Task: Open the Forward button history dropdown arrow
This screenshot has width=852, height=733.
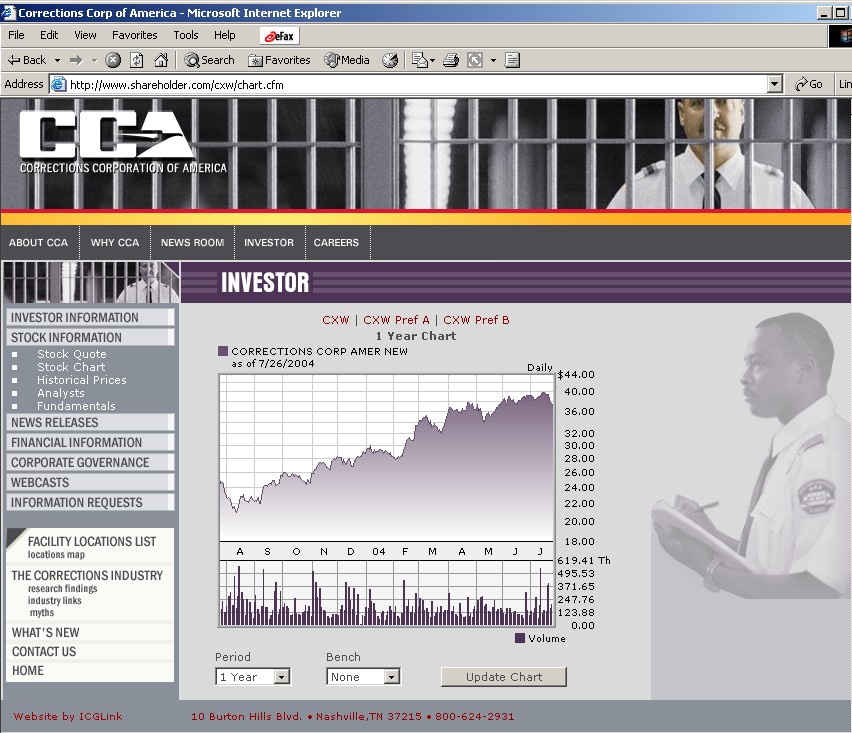Action: coord(94,60)
